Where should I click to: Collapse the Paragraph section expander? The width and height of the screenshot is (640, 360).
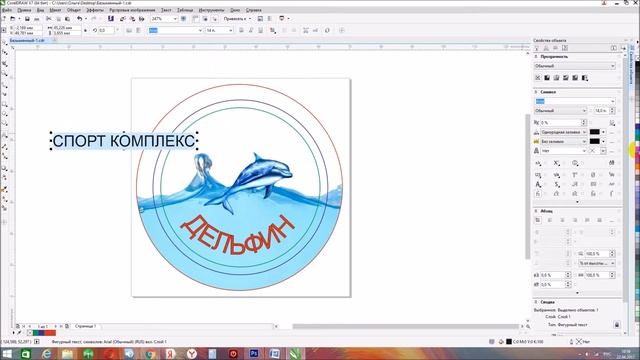tap(536, 211)
